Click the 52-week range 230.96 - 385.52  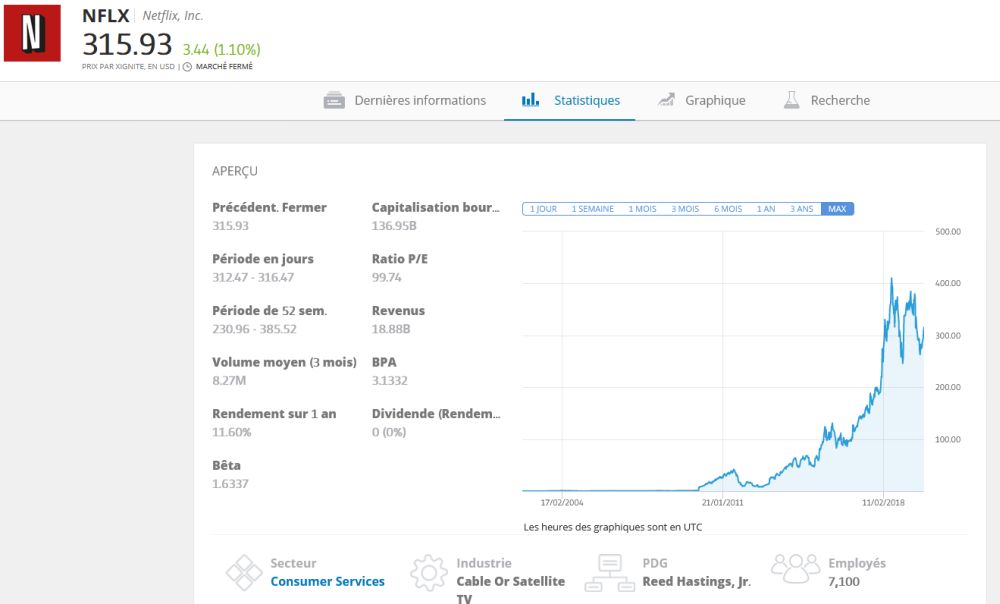[x=254, y=329]
